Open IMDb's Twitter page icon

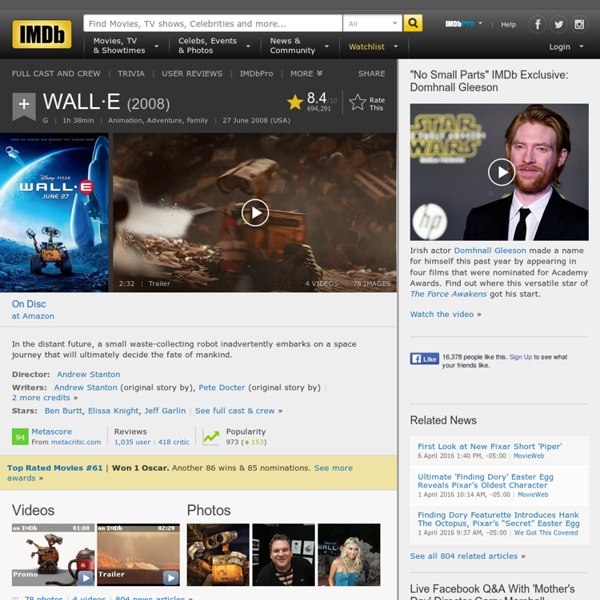[558, 24]
